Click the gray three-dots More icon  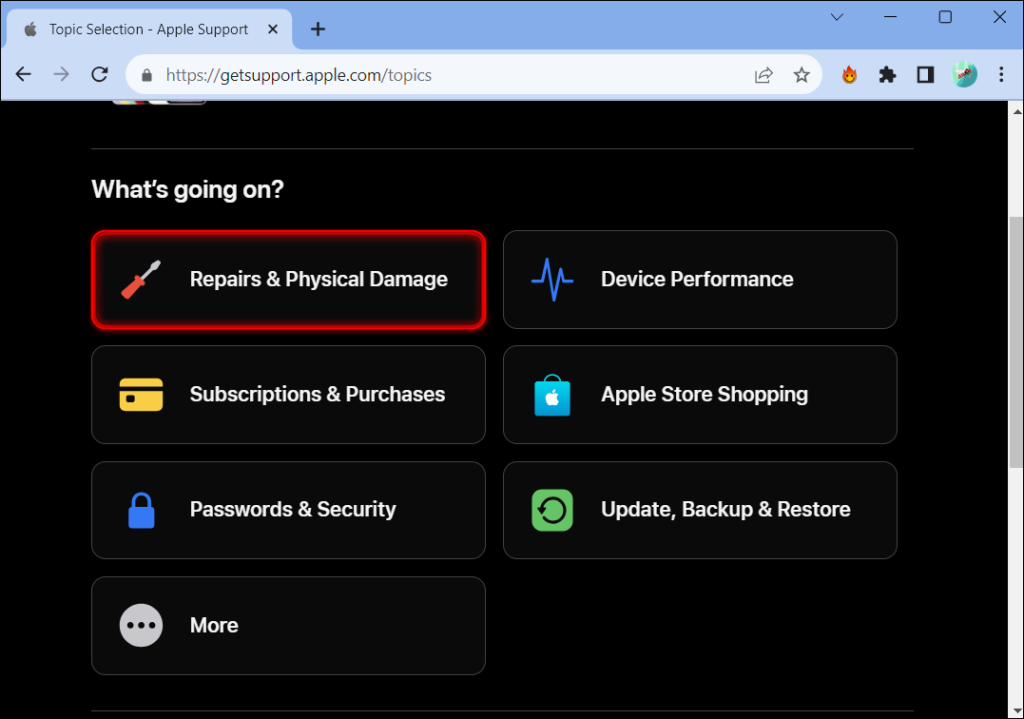click(141, 626)
